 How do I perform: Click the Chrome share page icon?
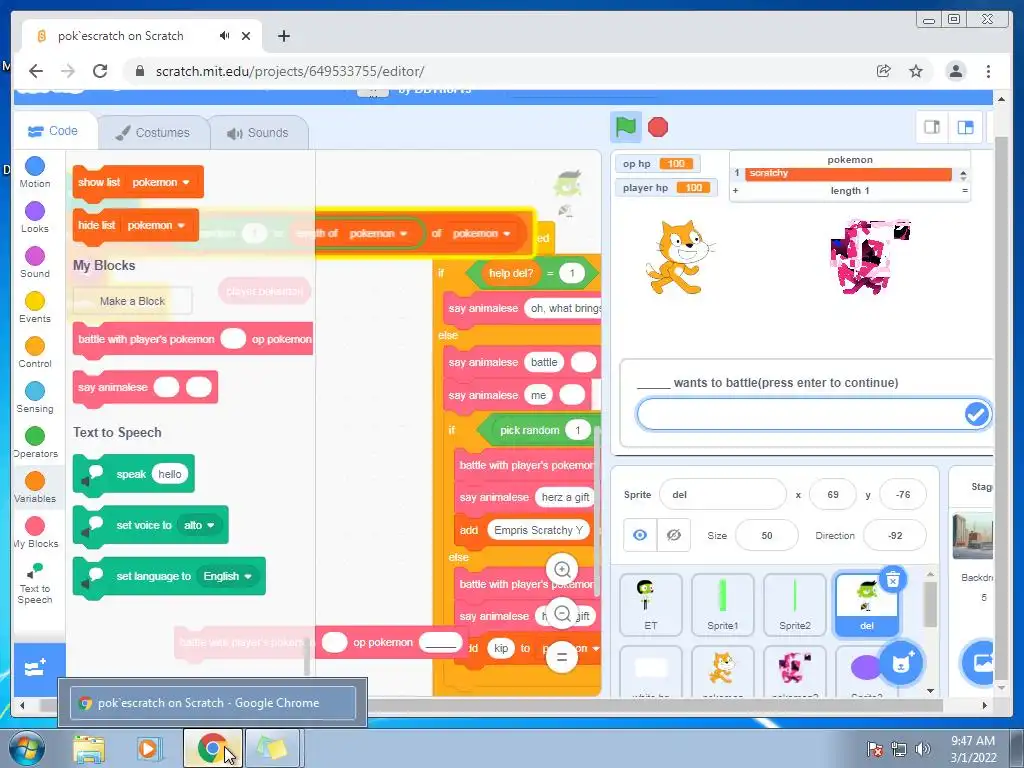pos(883,71)
